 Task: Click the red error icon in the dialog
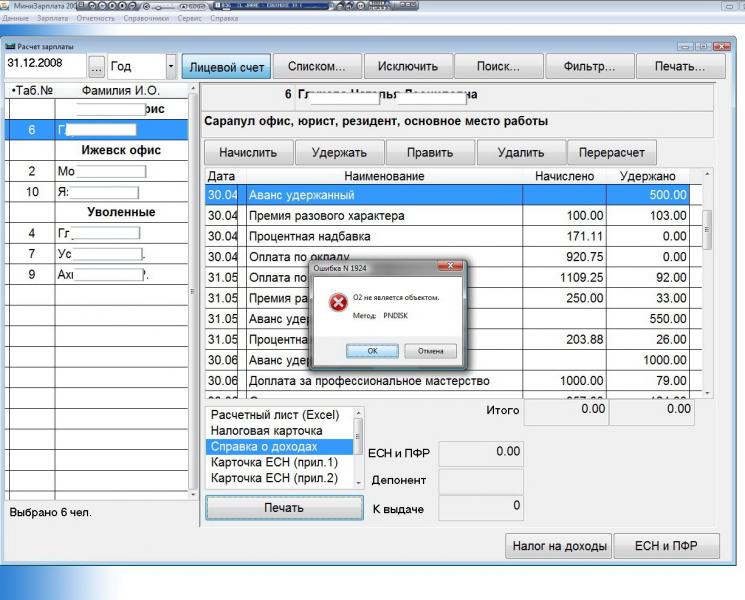point(339,302)
